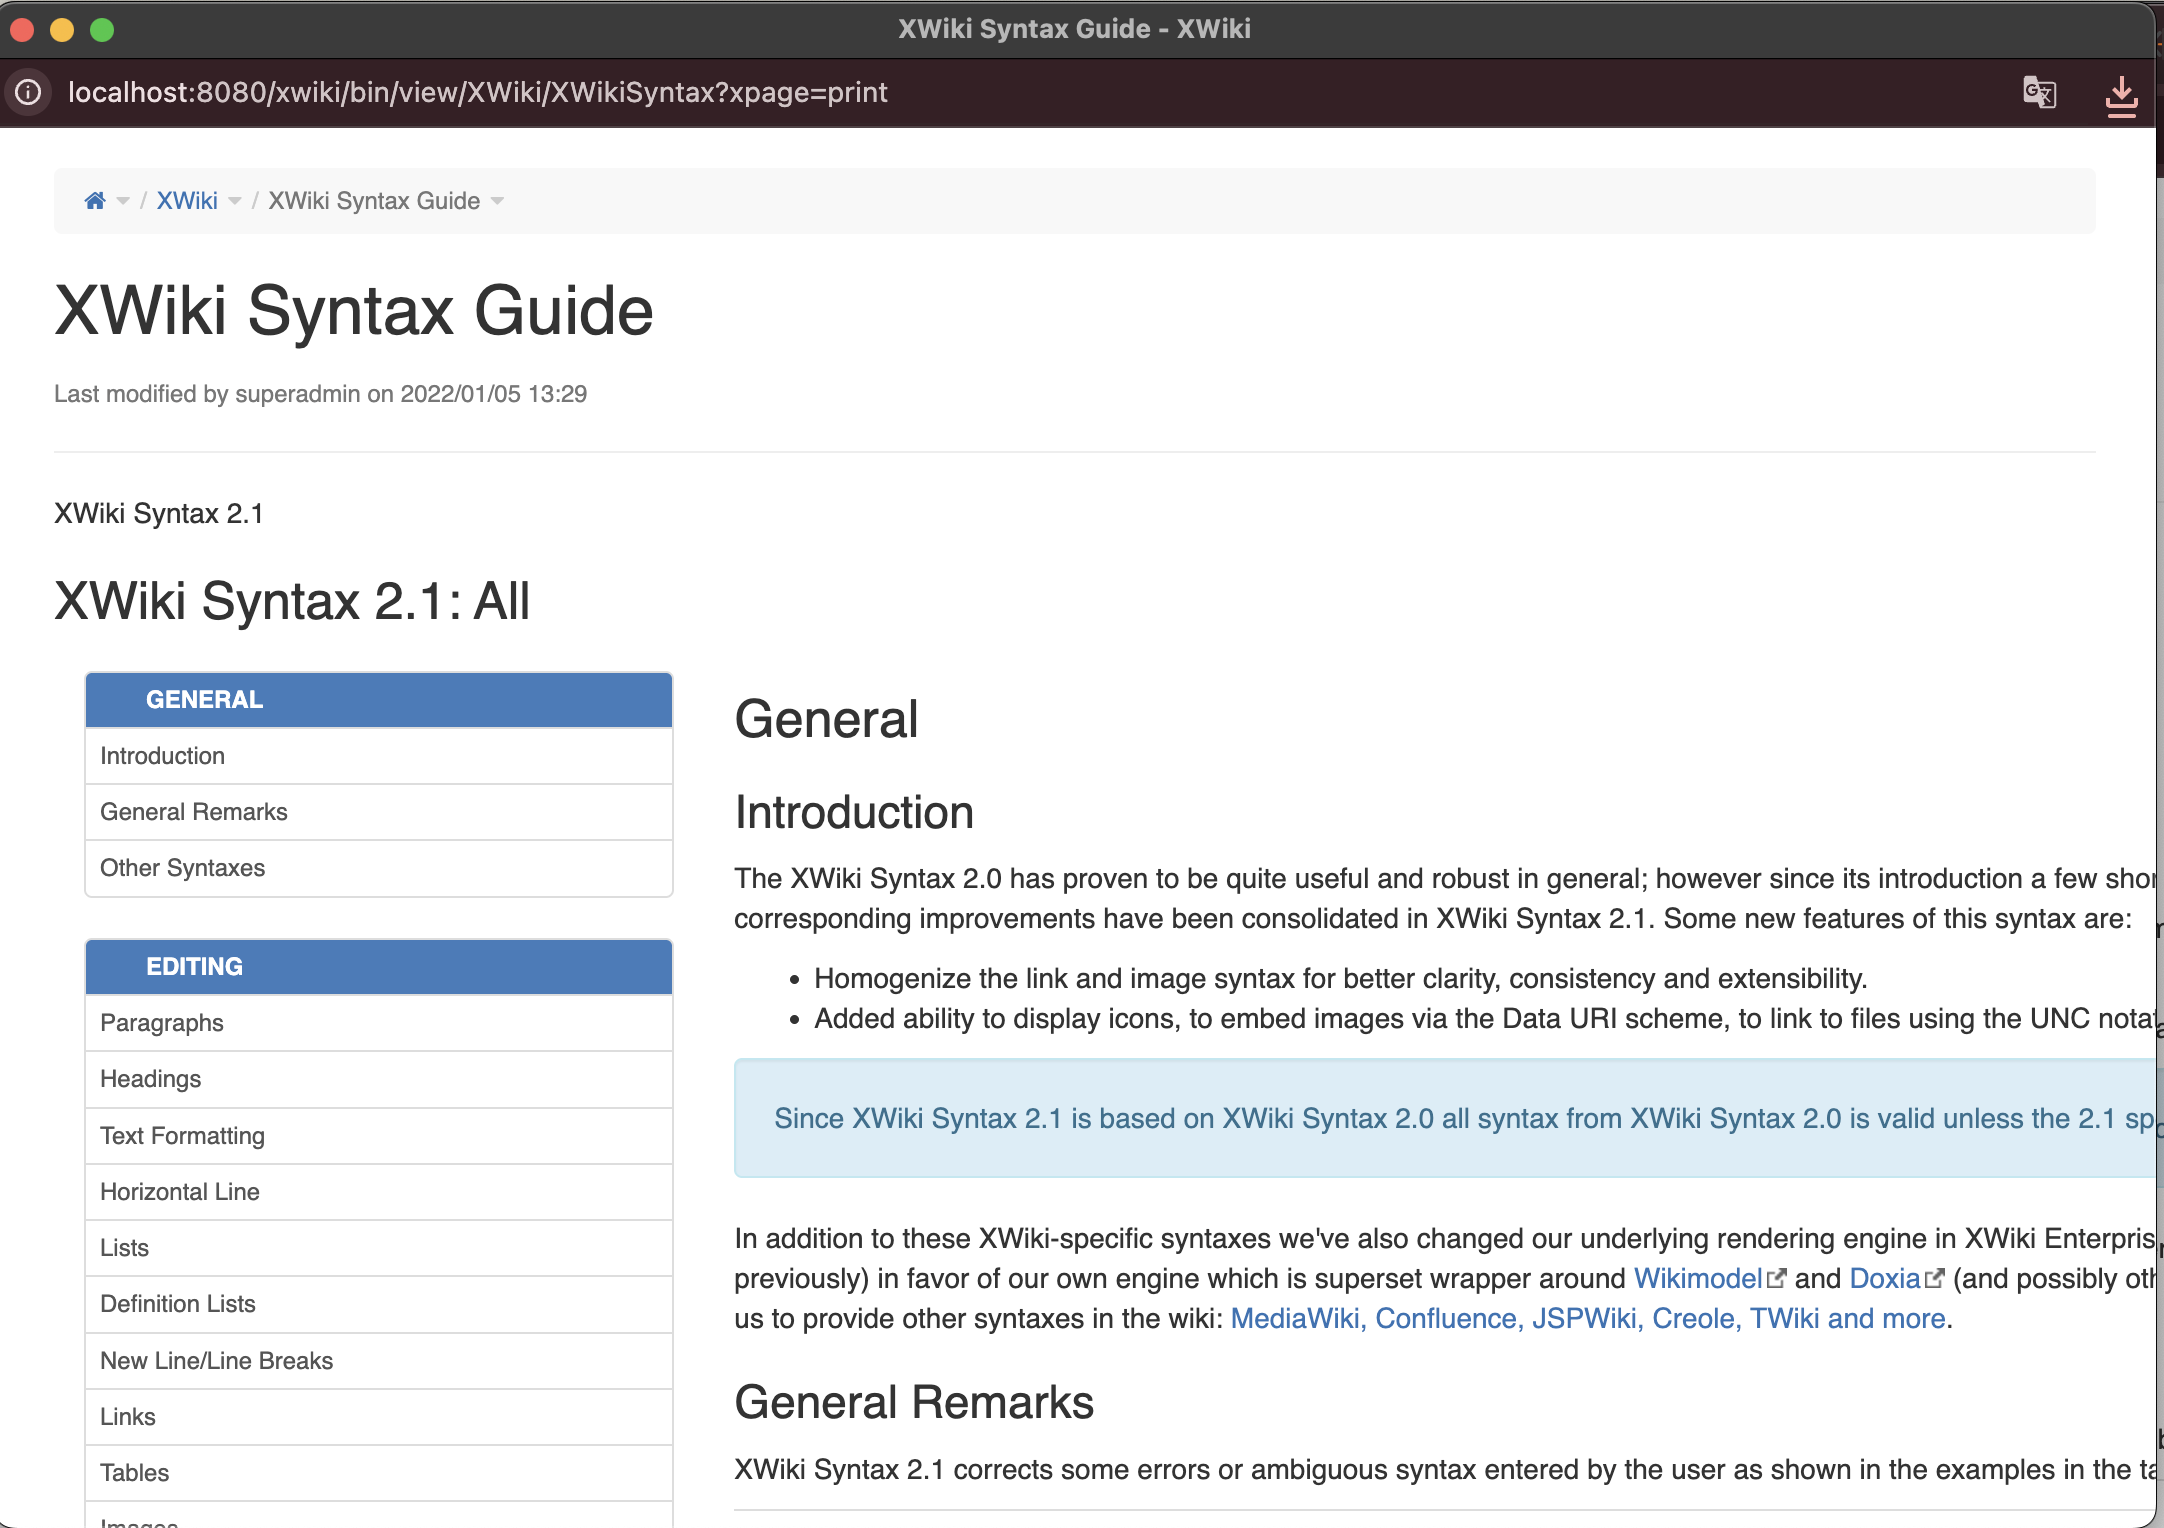This screenshot has height=1528, width=2164.
Task: Select General Remarks in sidebar
Action: [194, 812]
